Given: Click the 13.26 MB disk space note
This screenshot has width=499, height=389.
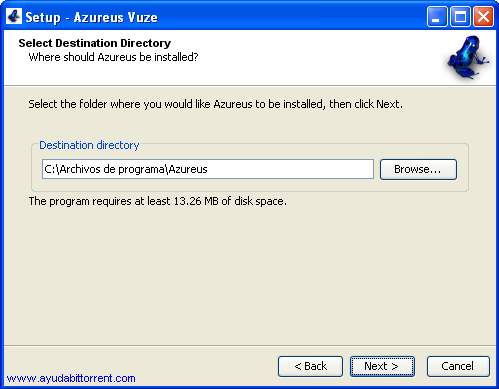Looking at the screenshot, I should [157, 201].
